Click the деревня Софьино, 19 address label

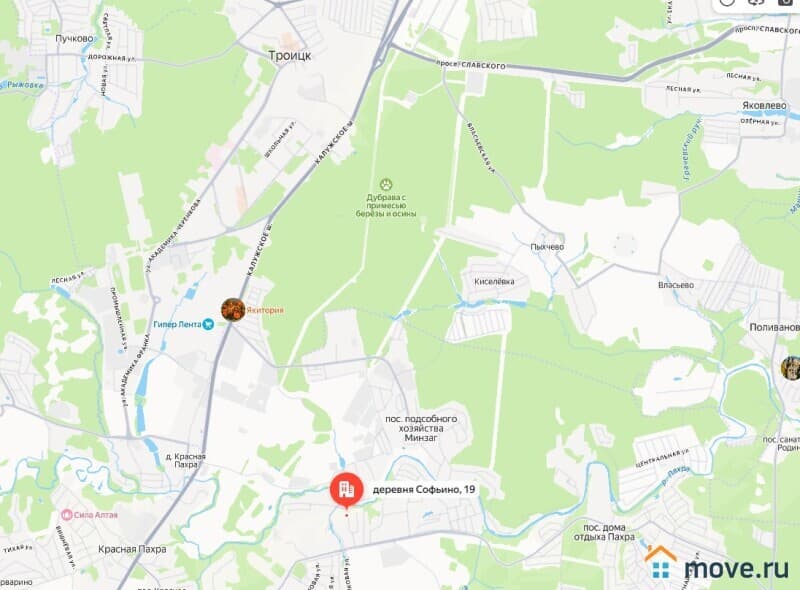click(424, 489)
